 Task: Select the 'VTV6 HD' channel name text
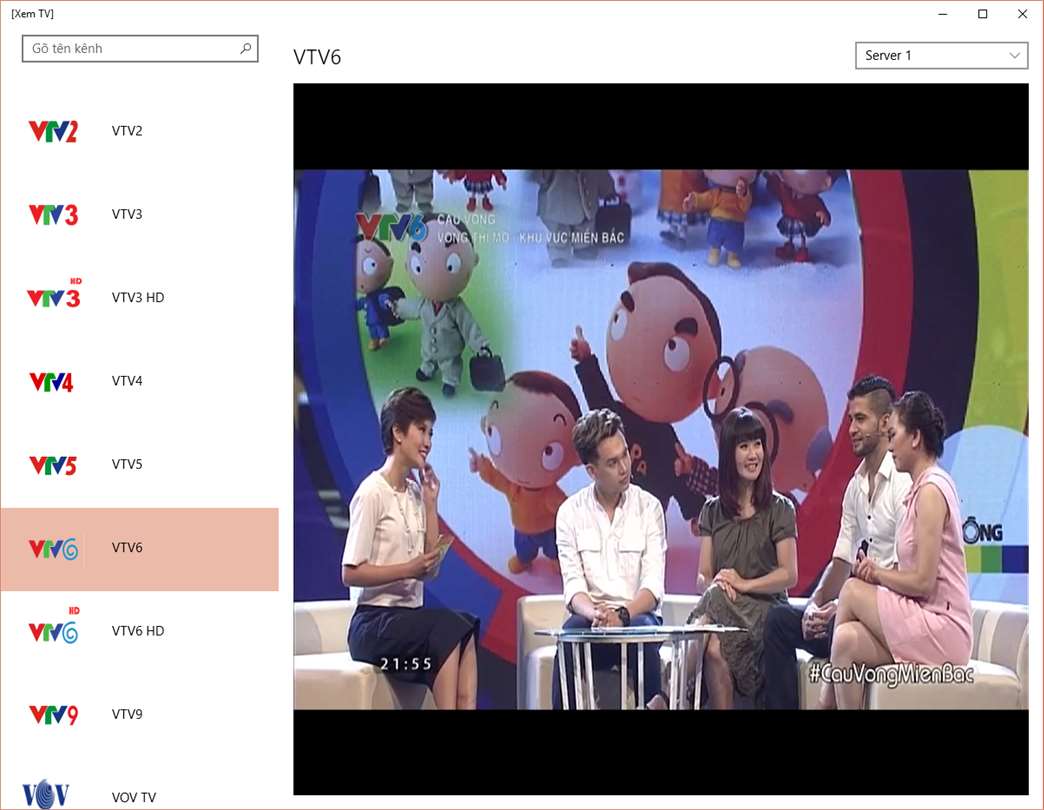(x=138, y=631)
